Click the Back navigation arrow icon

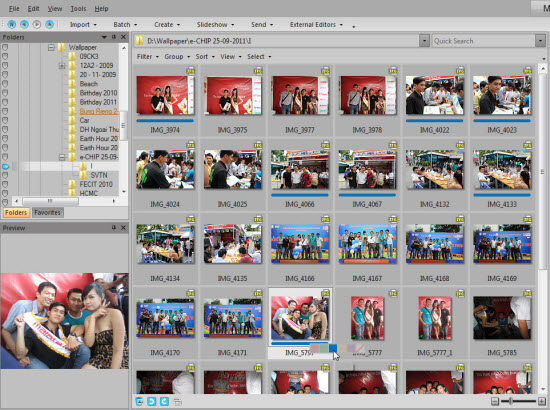24,24
